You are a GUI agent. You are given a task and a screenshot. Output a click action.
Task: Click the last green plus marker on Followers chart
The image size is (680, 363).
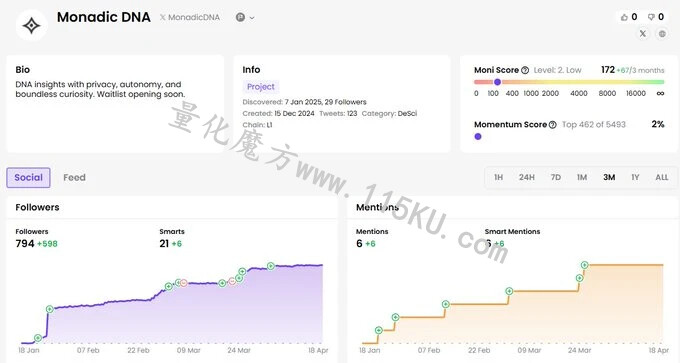pyautogui.click(x=271, y=266)
